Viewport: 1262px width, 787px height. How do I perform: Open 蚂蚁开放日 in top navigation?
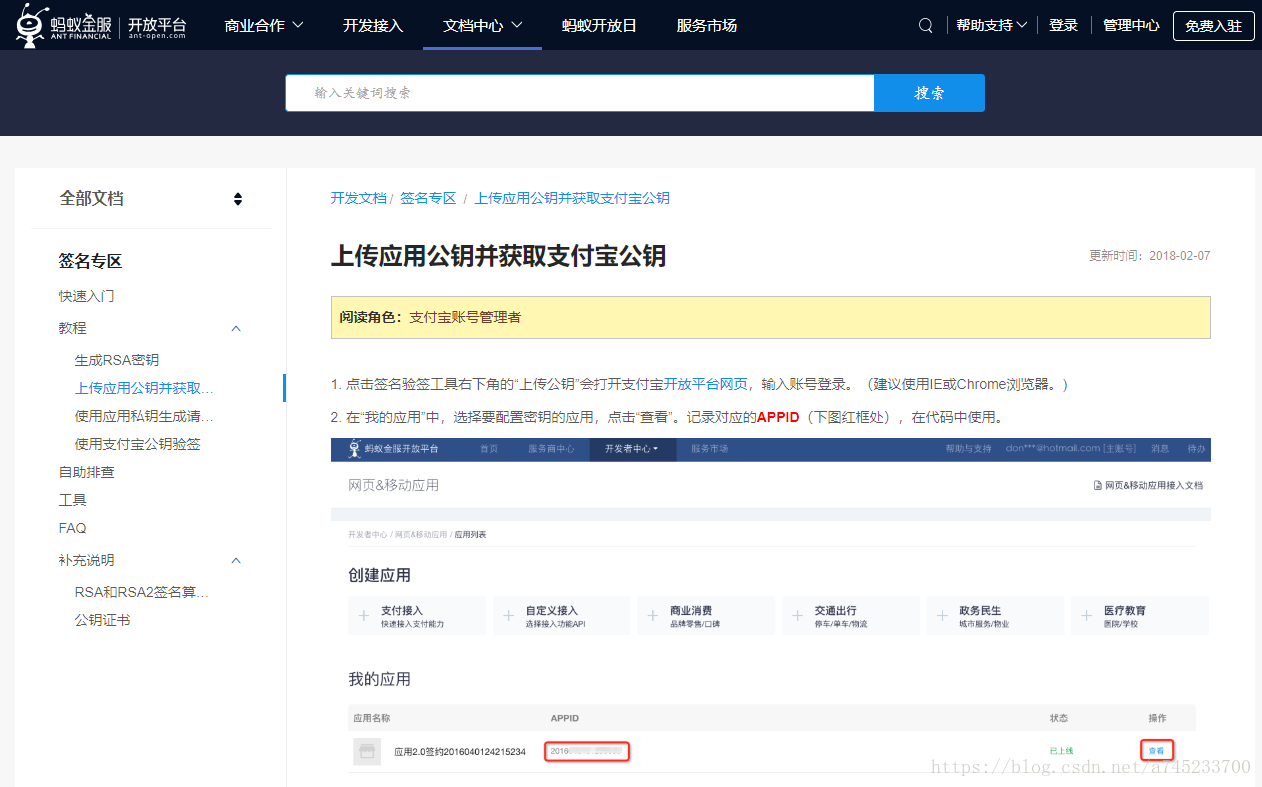coord(599,26)
